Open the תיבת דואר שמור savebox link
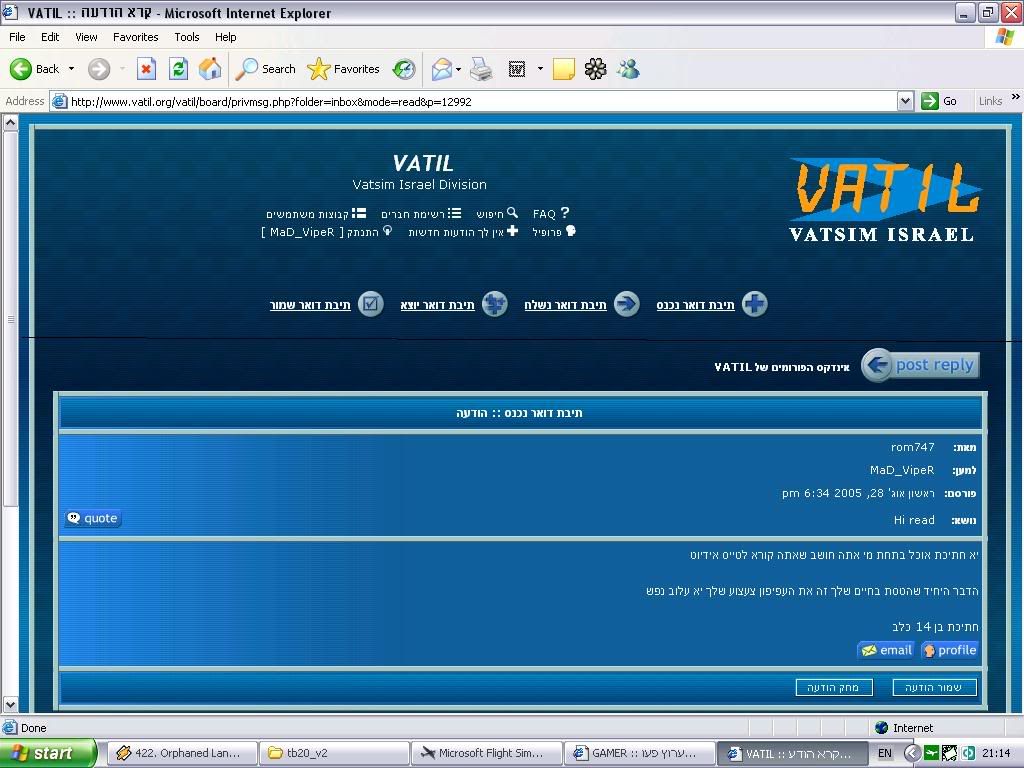This screenshot has width=1024, height=768. tap(310, 305)
